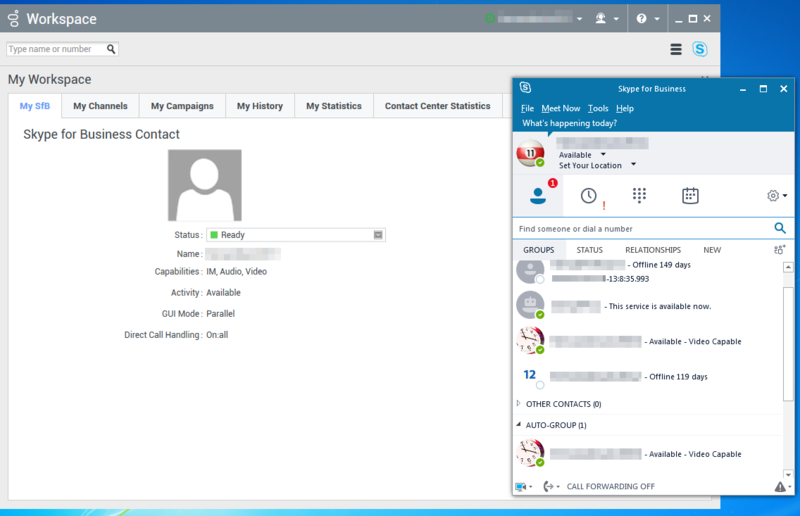Select the My Statistics tab

tap(334, 106)
